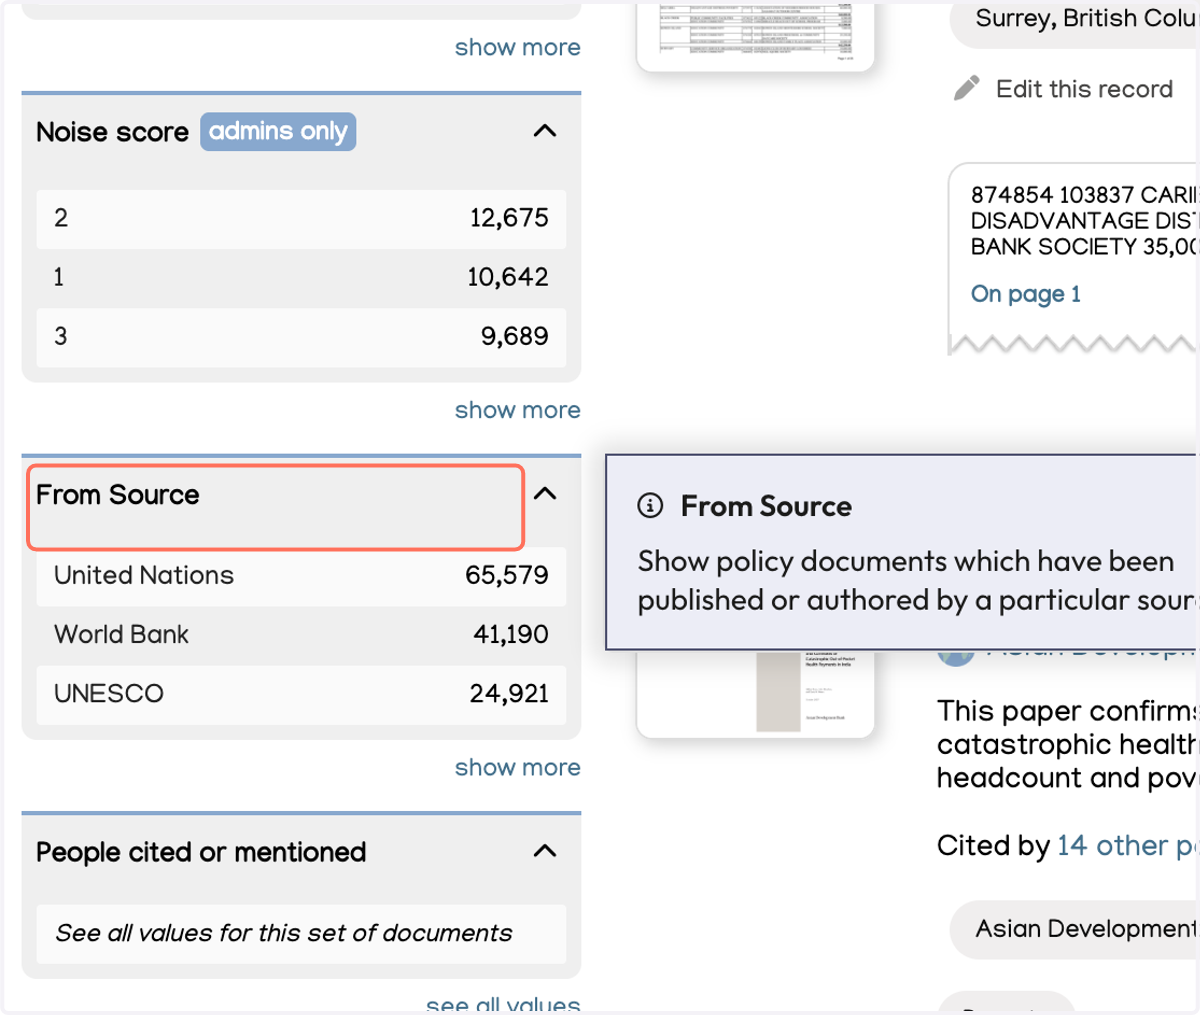Collapse the From Source section chevron

(x=545, y=494)
